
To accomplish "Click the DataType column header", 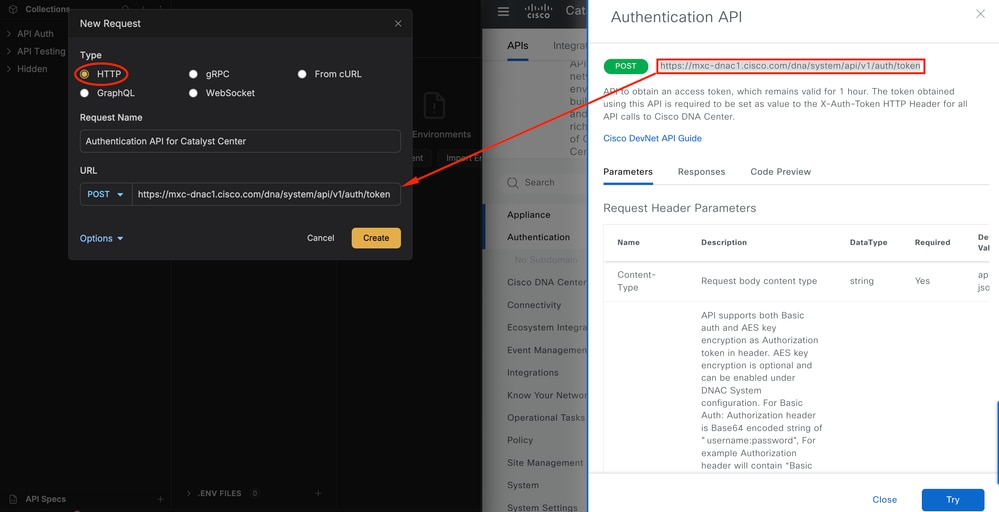I will point(868,243).
